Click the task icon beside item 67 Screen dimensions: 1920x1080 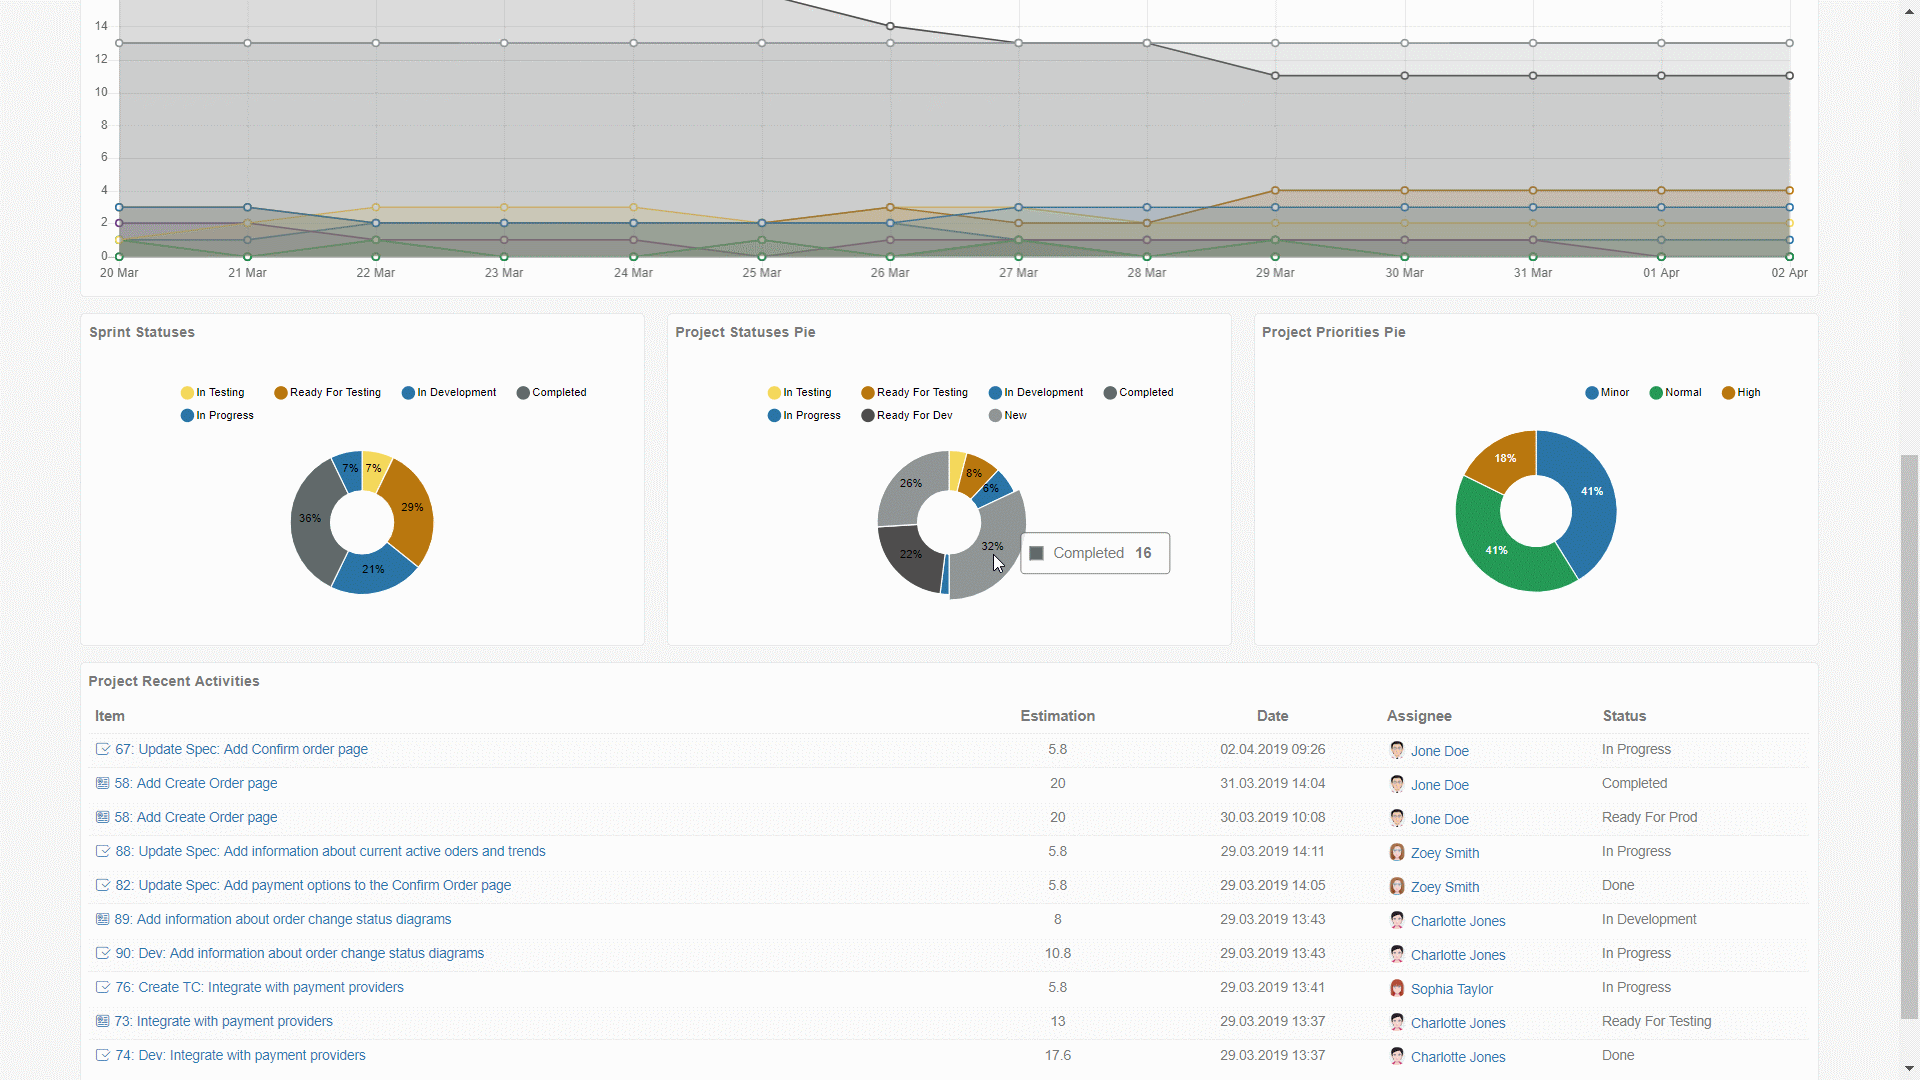pos(103,749)
